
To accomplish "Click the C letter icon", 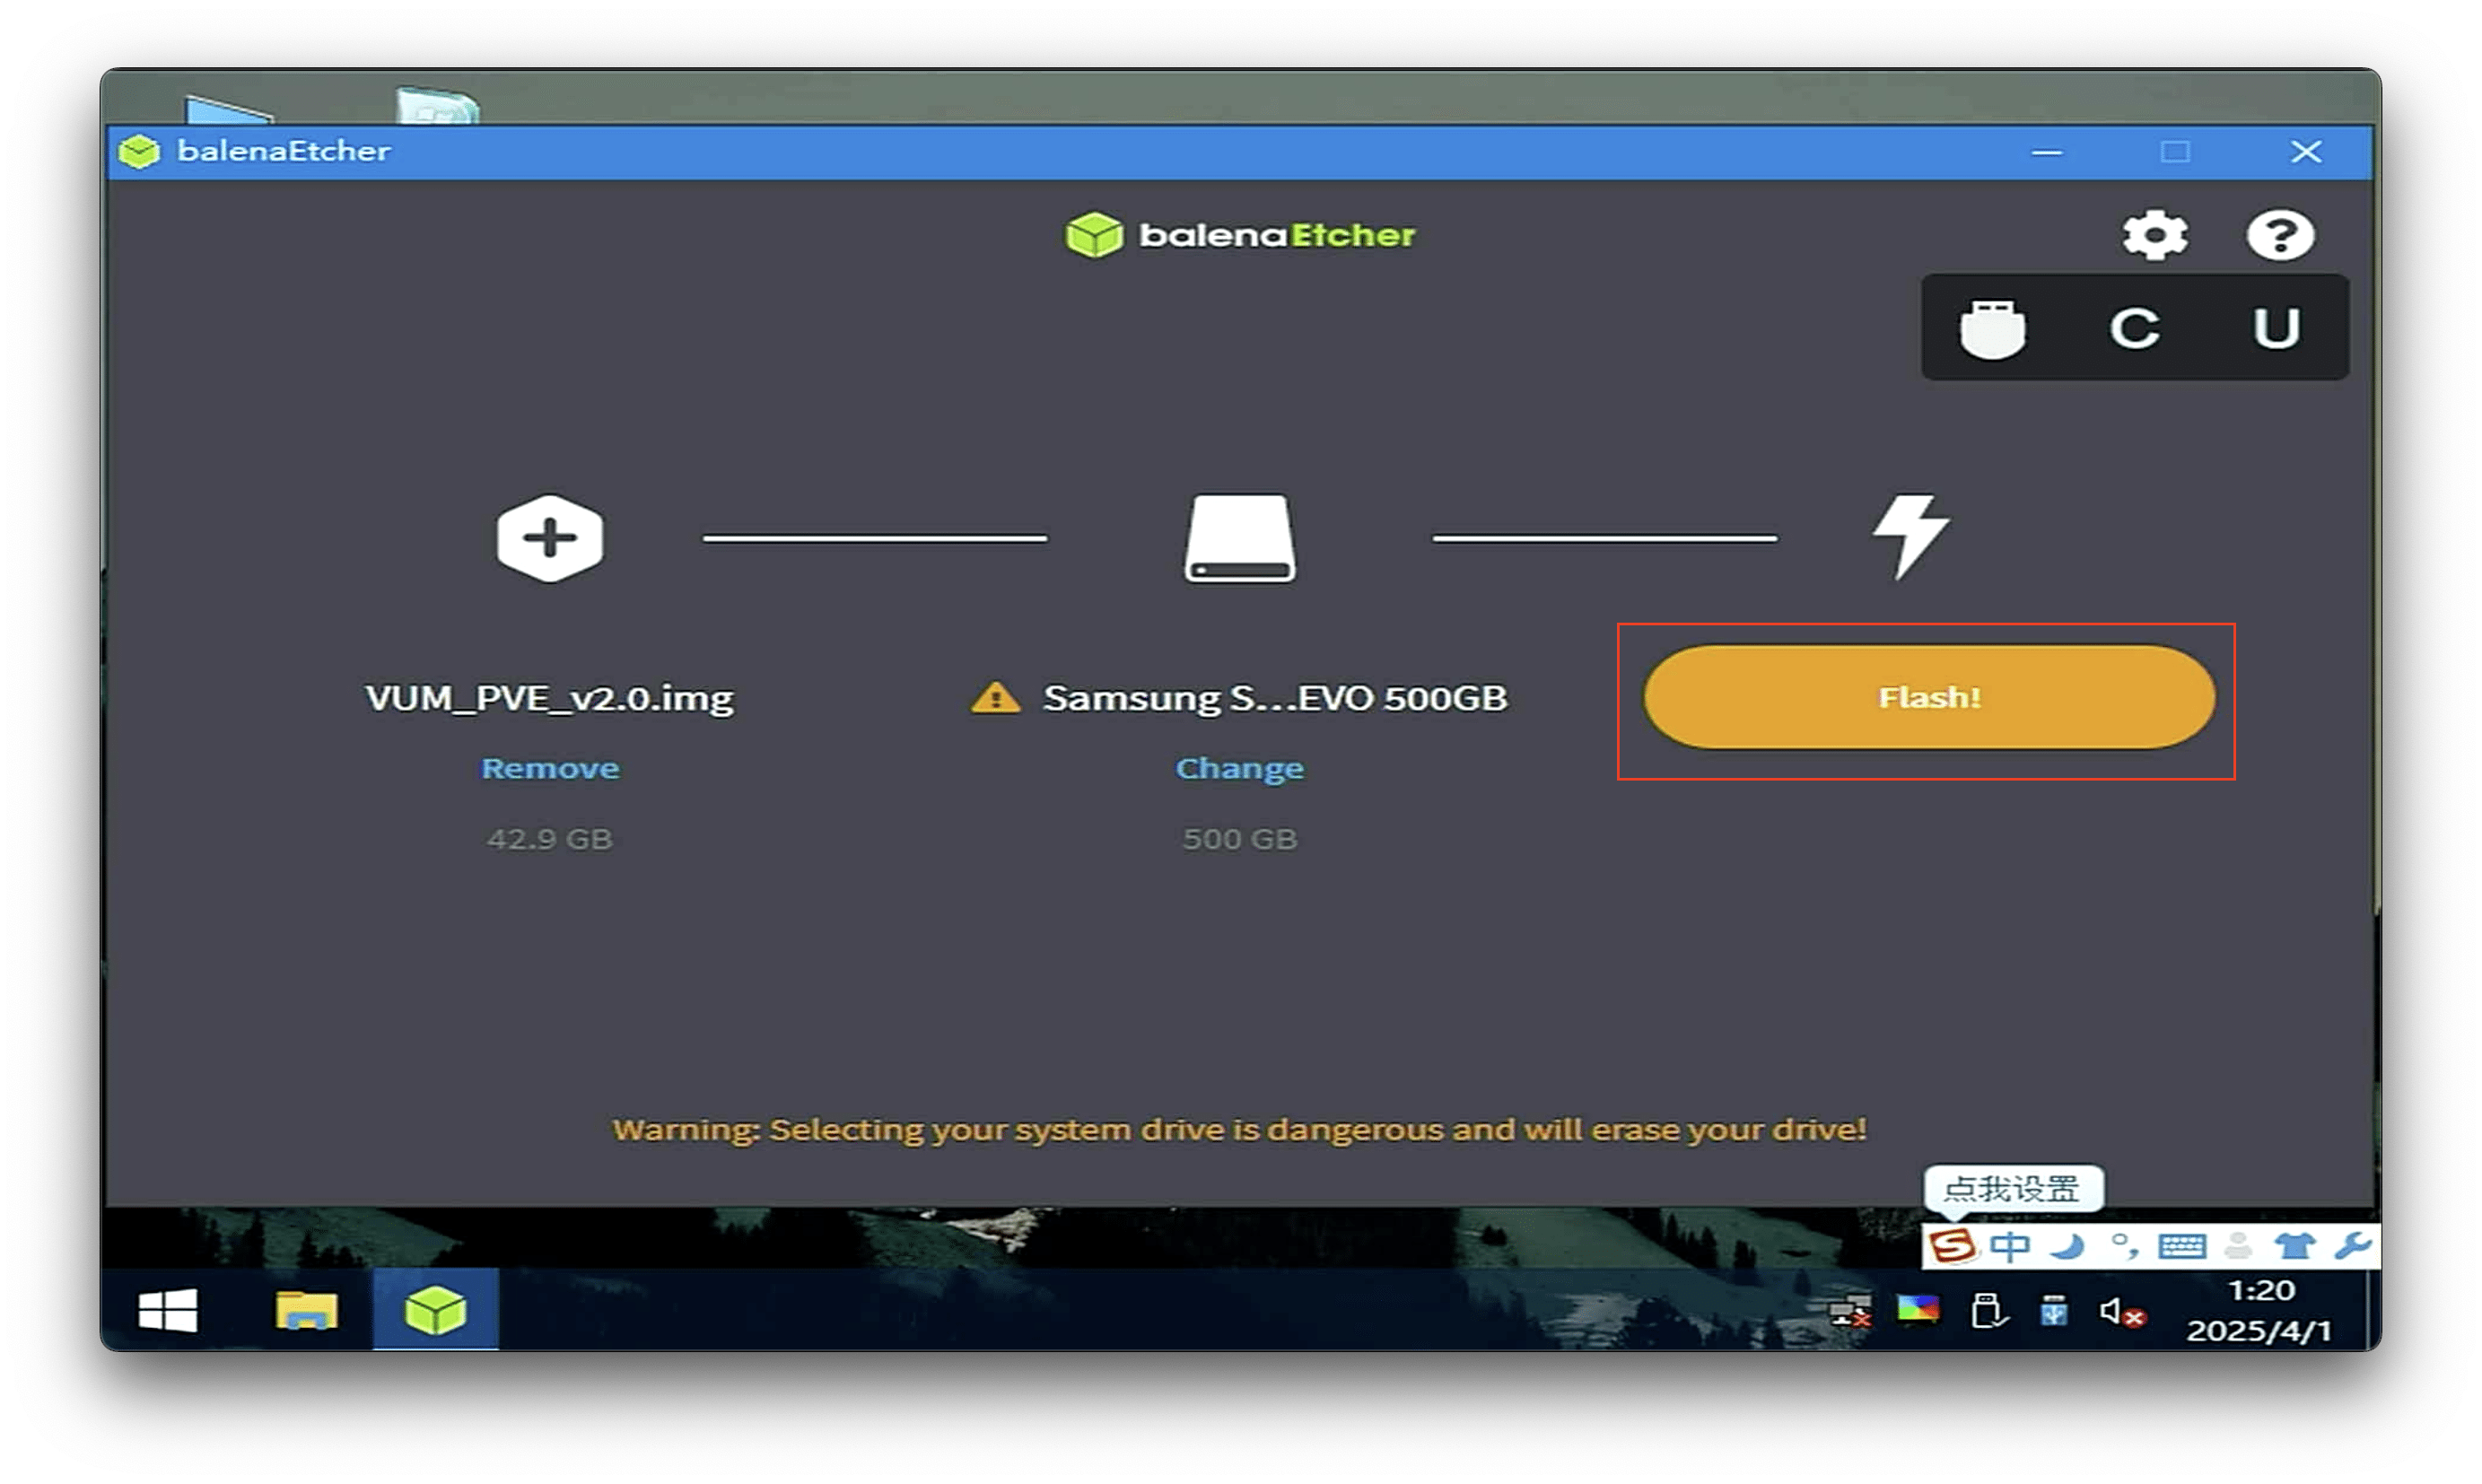I will (2134, 328).
